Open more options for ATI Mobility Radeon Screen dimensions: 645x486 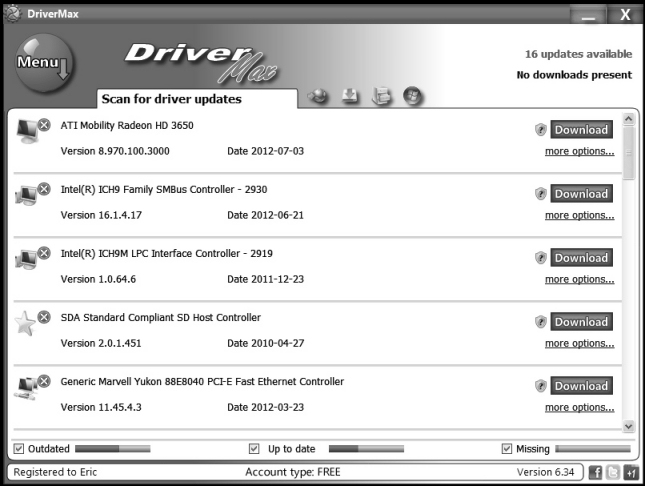pyautogui.click(x=580, y=151)
